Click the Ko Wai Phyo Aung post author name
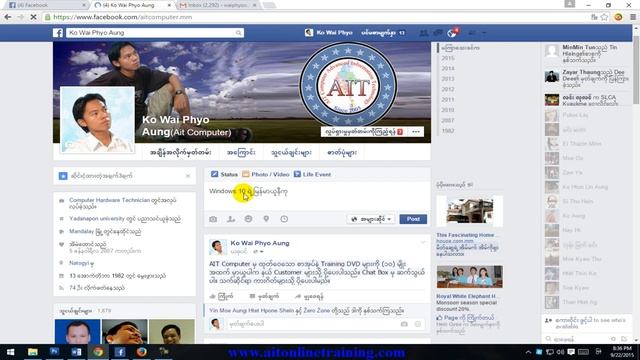The width and height of the screenshot is (640, 360). point(260,243)
